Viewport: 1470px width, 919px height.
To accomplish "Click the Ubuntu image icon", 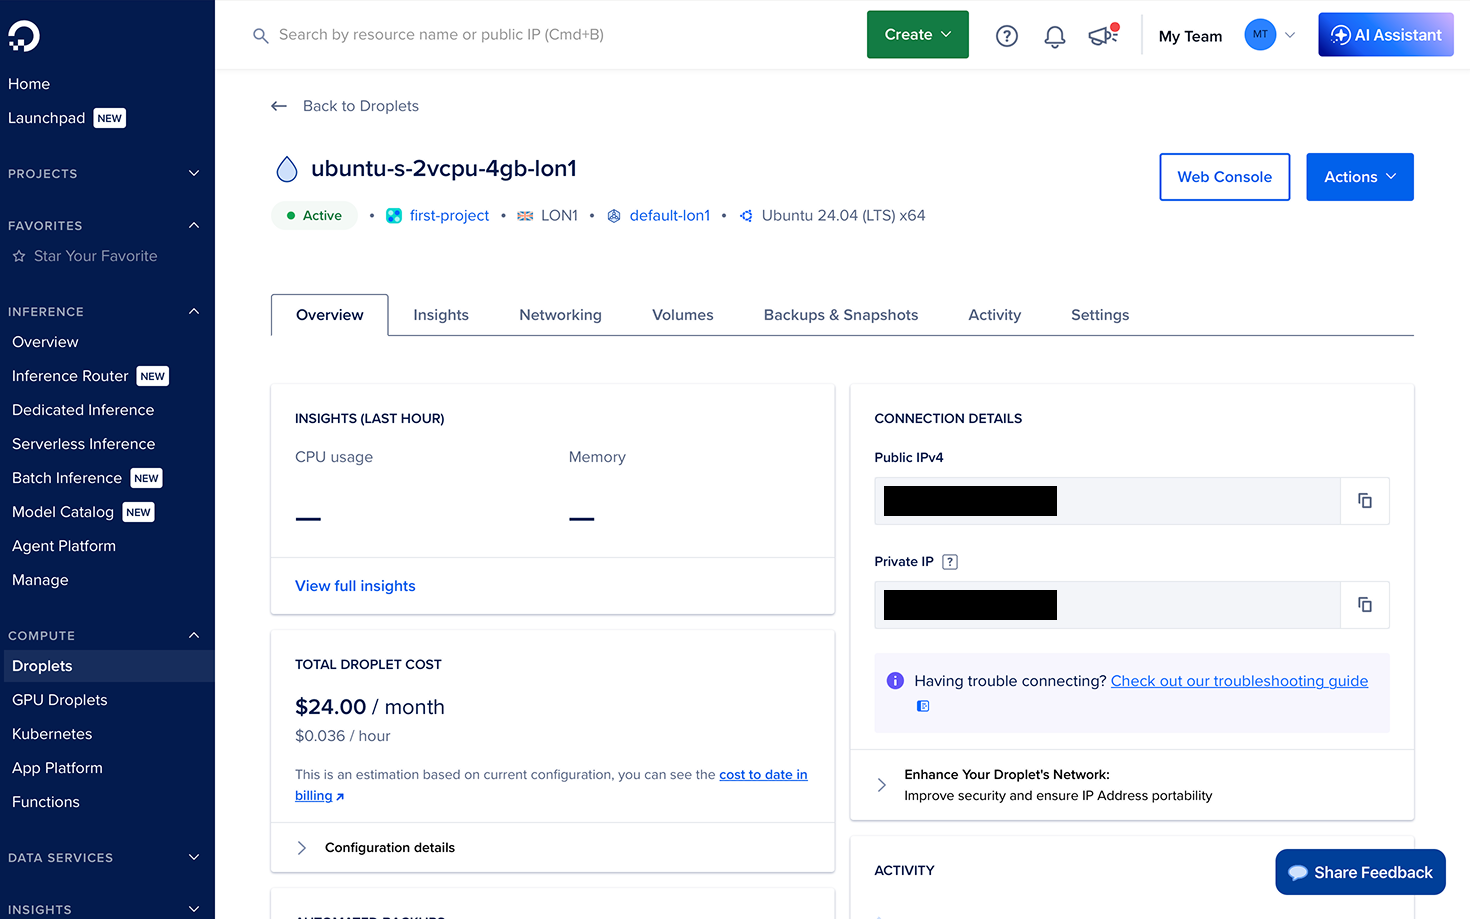I will point(746,216).
